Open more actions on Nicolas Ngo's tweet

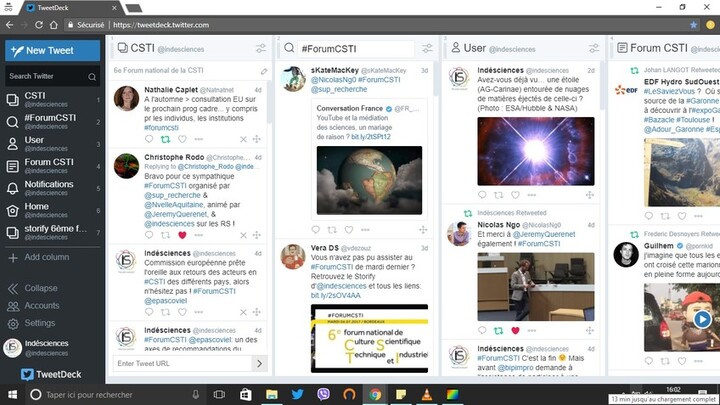tap(532, 330)
